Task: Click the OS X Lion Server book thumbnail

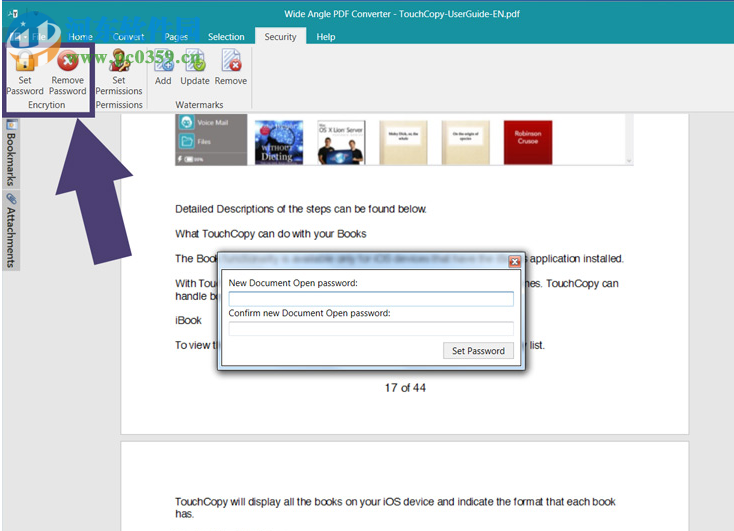Action: [x=341, y=142]
